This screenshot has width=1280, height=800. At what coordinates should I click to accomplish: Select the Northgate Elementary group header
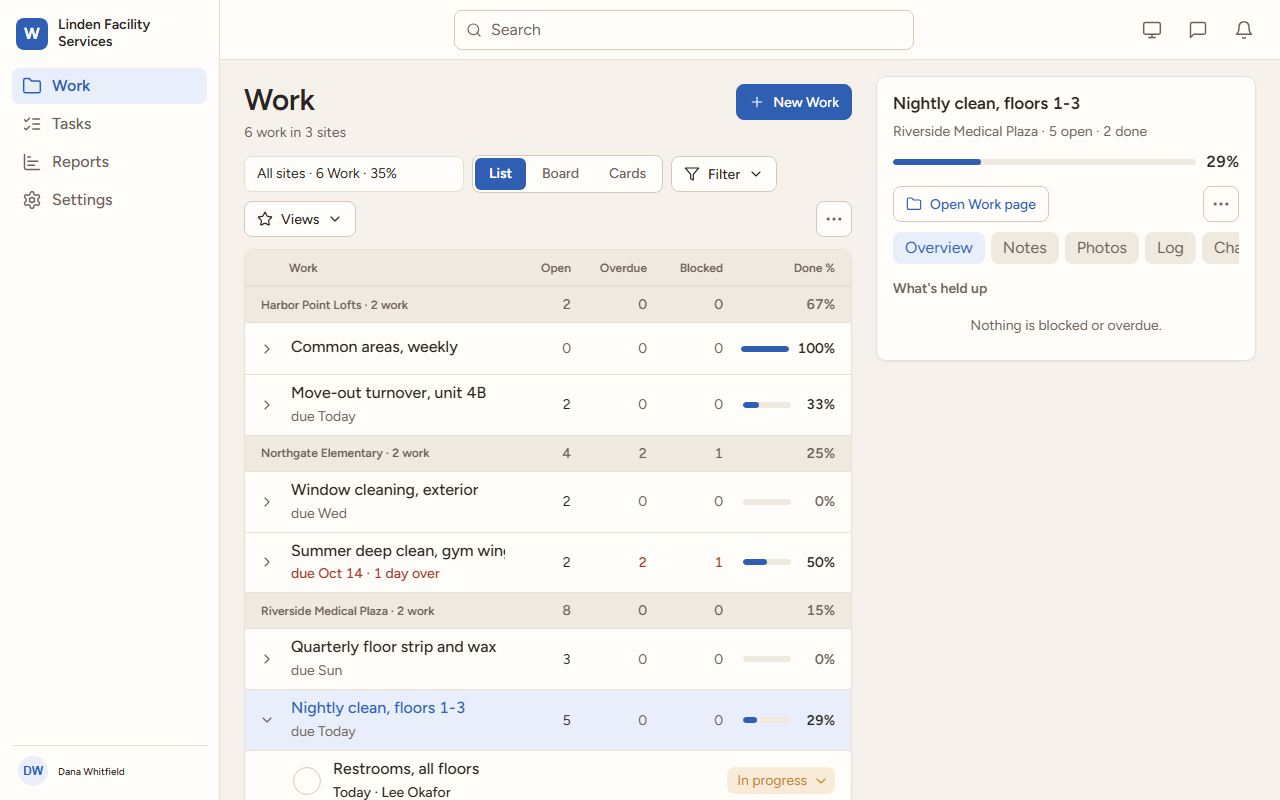548,454
